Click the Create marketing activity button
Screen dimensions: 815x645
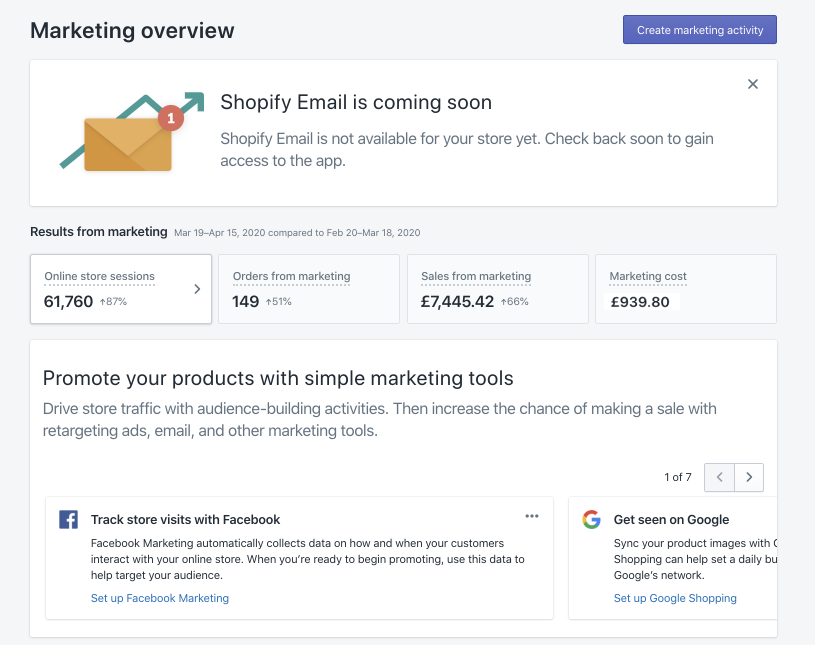pos(700,30)
